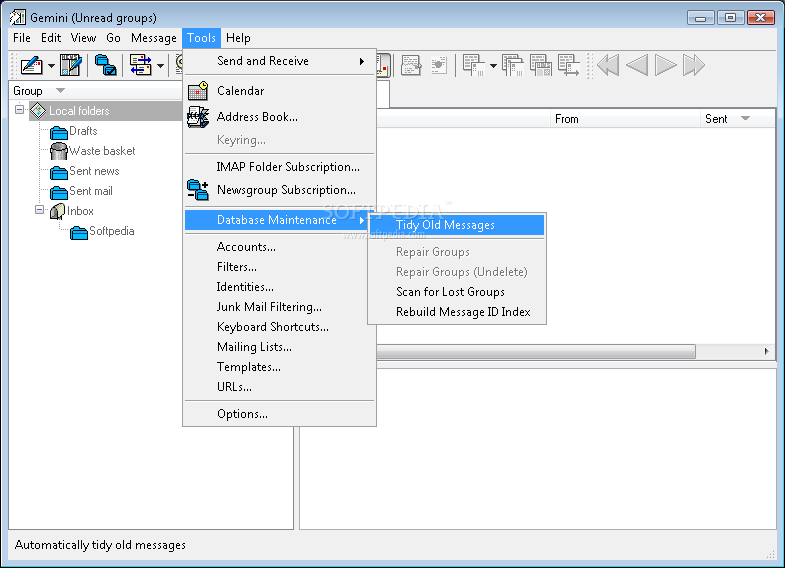The width and height of the screenshot is (785, 568).
Task: Click the Newsgroup Subscription icon in the Tools menu
Action: 198,190
